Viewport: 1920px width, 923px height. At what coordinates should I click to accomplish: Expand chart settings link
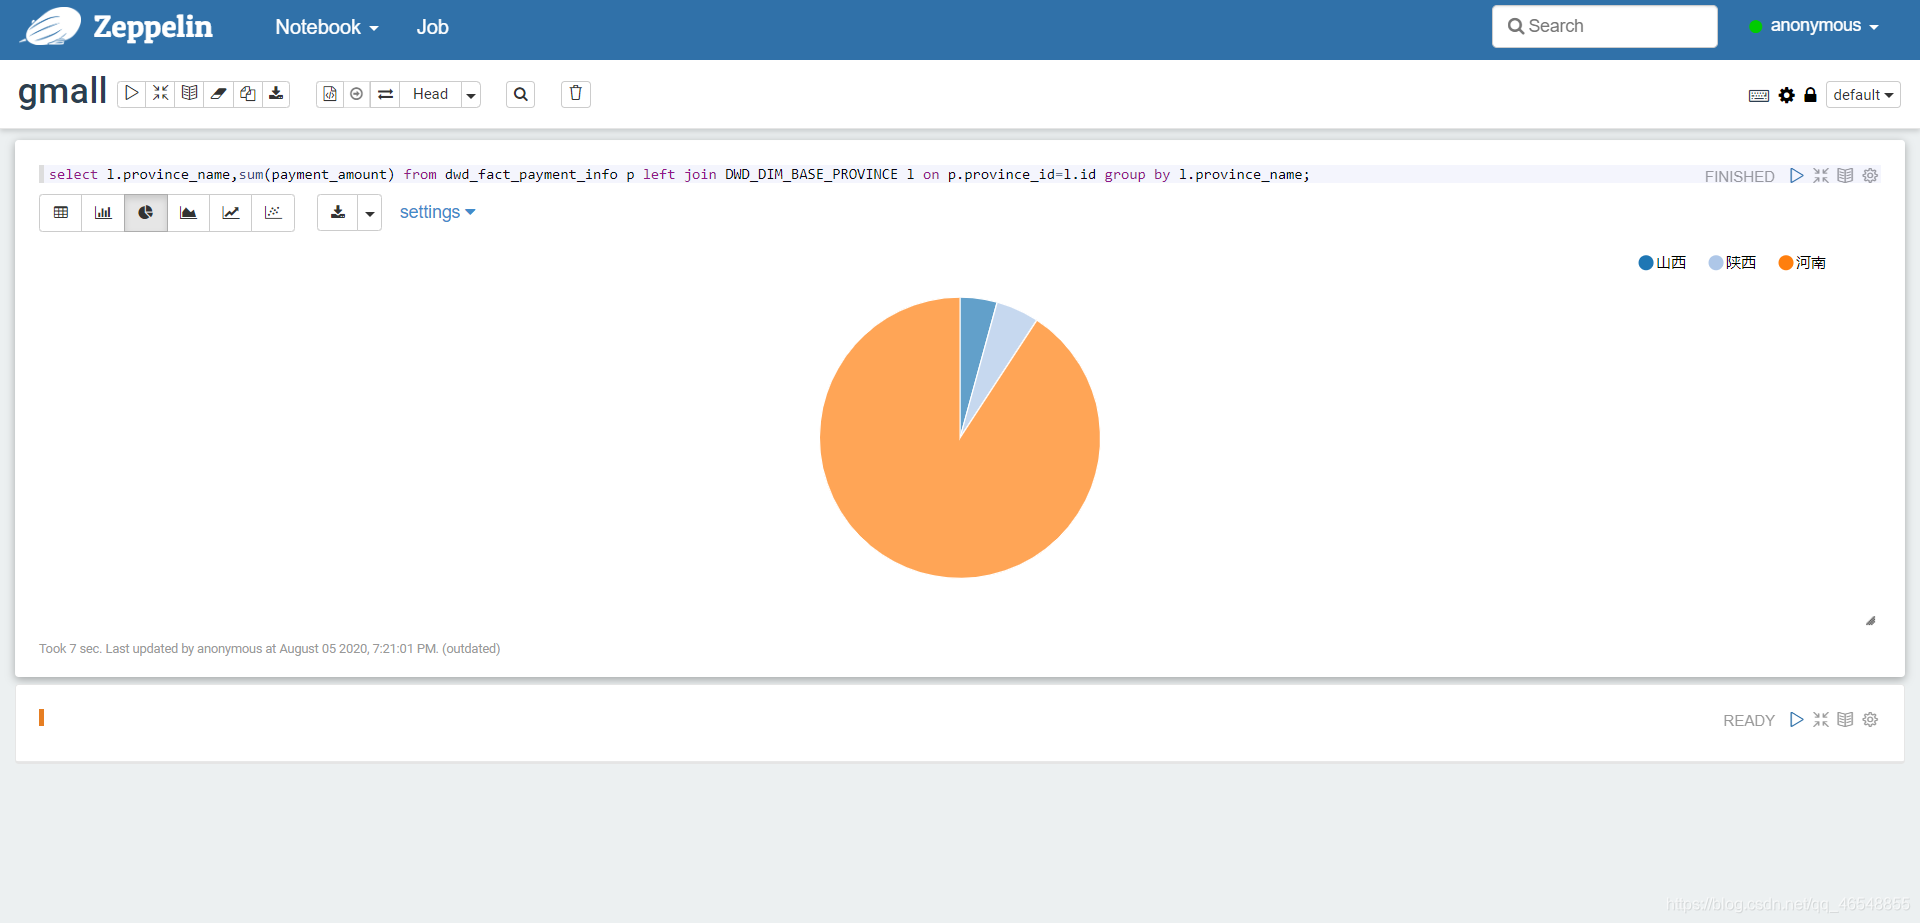[437, 212]
